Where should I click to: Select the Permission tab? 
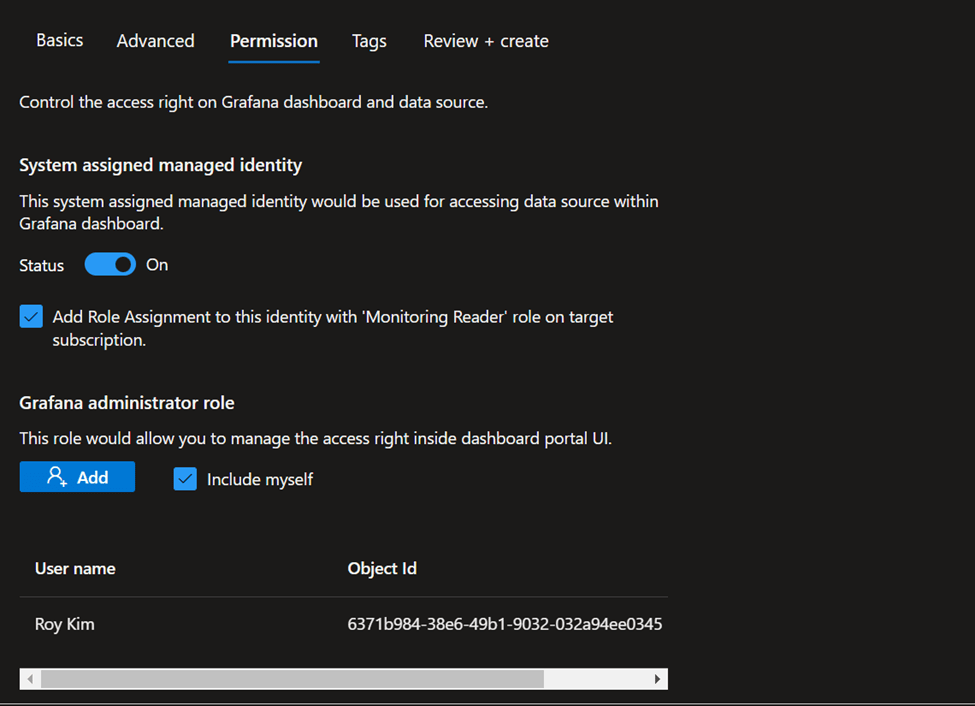coord(273,41)
